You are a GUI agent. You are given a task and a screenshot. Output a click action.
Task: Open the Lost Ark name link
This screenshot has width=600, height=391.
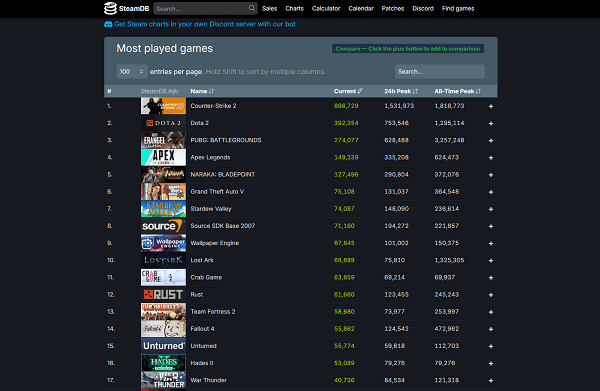(x=202, y=260)
